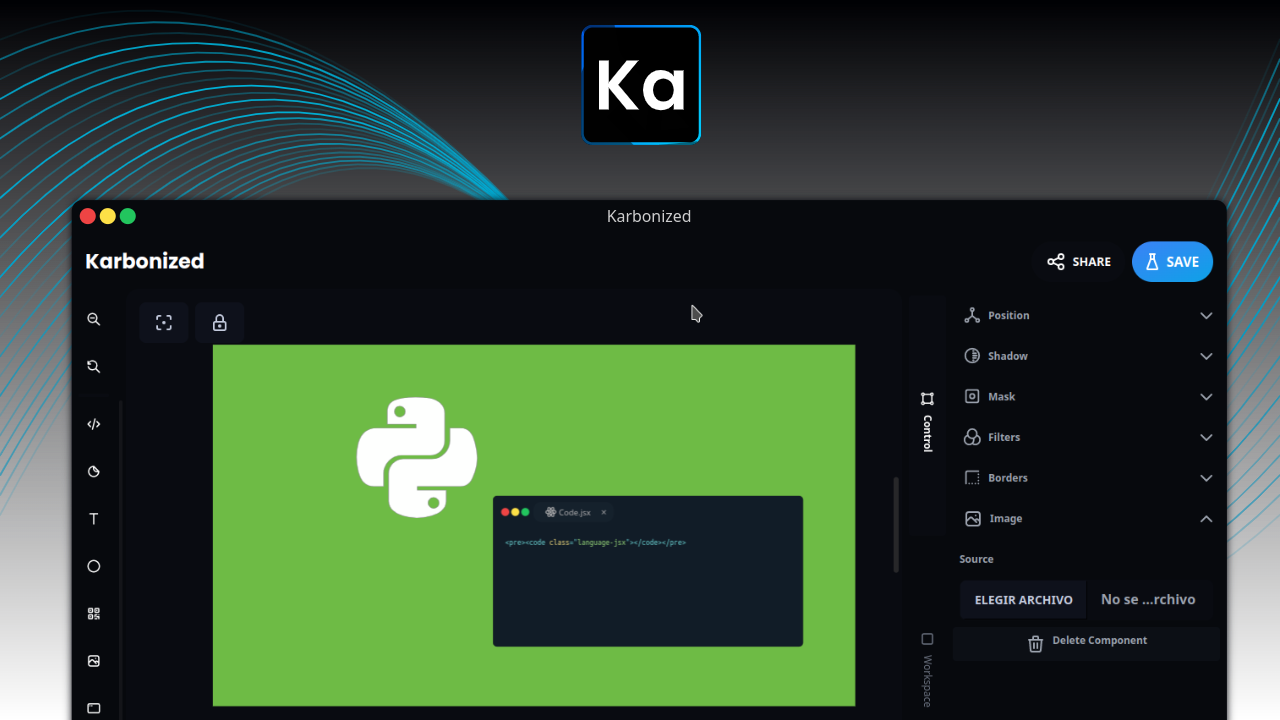
Task: Click the Shadow half-circle icon
Action: point(972,356)
